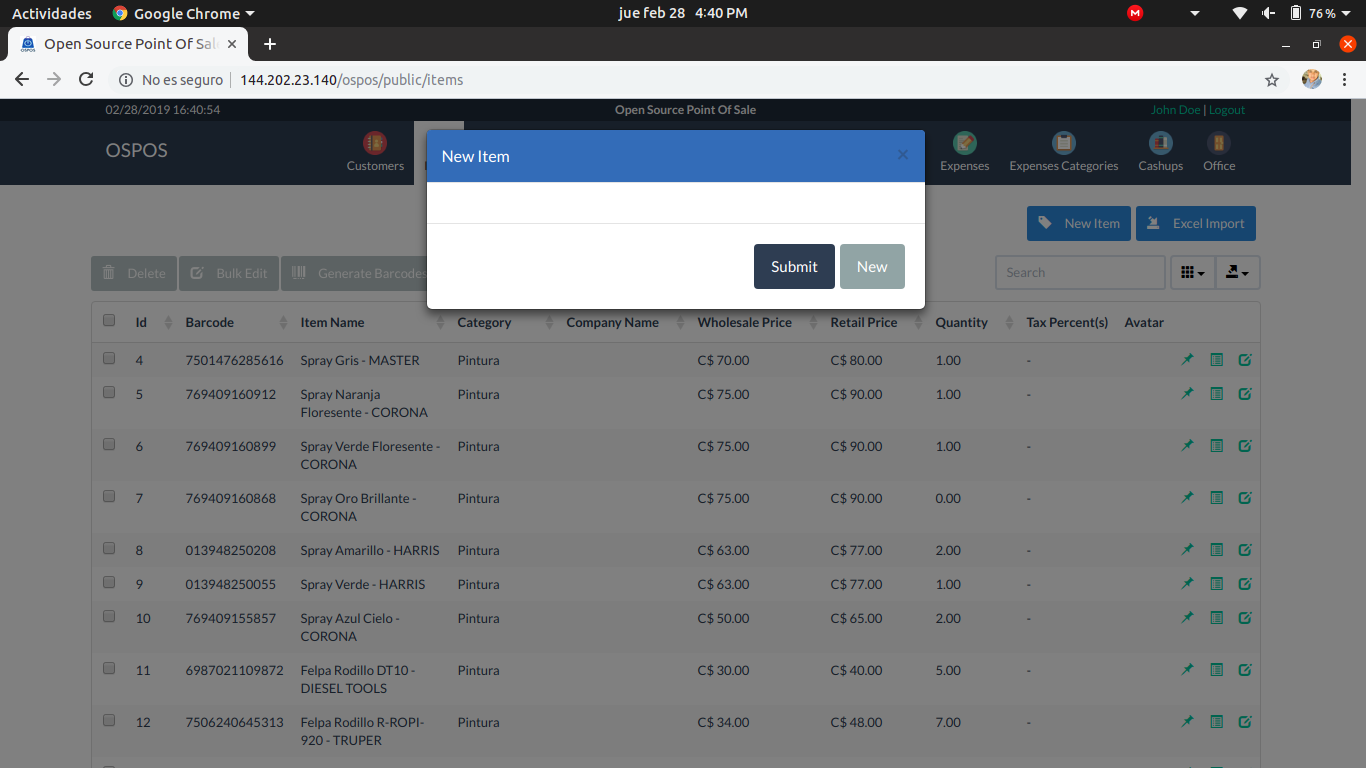Viewport: 1366px width, 768px height.
Task: Open the Actividades menu
Action: pyautogui.click(x=51, y=13)
